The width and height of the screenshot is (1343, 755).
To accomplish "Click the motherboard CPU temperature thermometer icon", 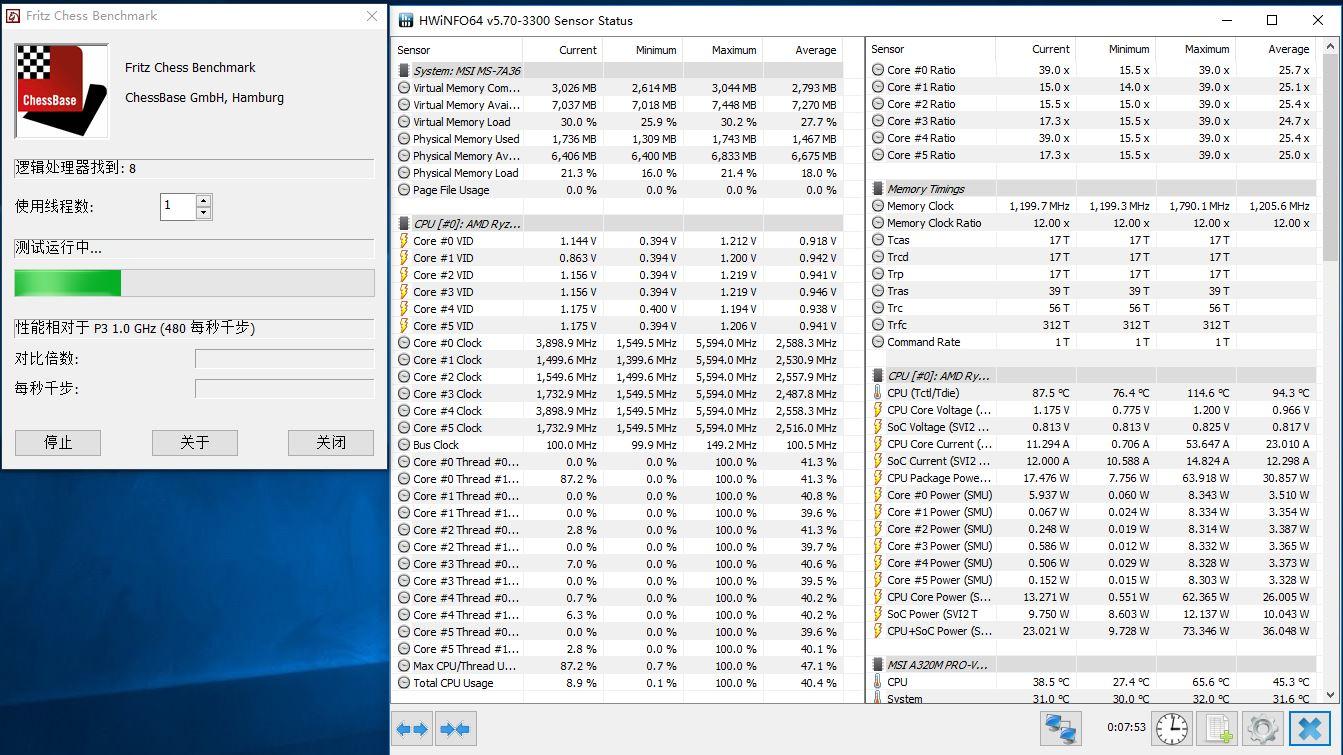I will [x=877, y=682].
